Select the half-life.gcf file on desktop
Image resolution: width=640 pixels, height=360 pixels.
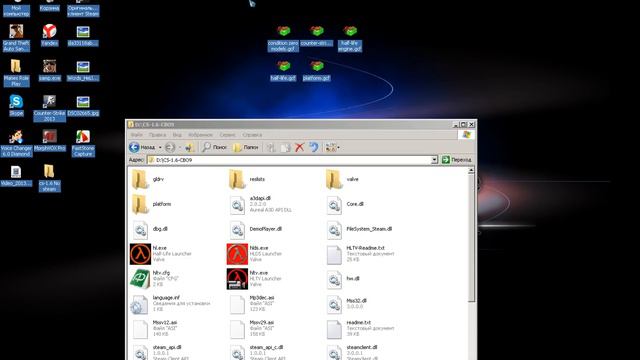click(x=283, y=71)
